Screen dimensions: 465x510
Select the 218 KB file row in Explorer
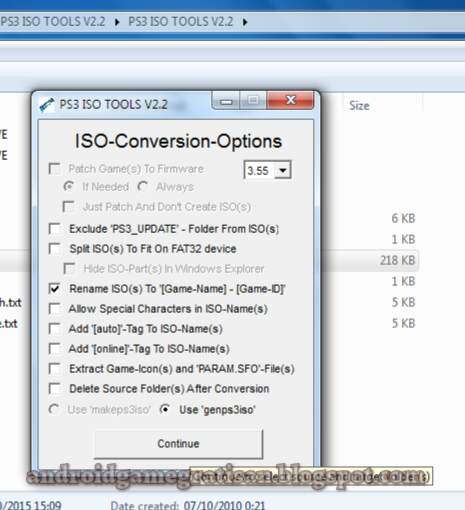point(397,260)
